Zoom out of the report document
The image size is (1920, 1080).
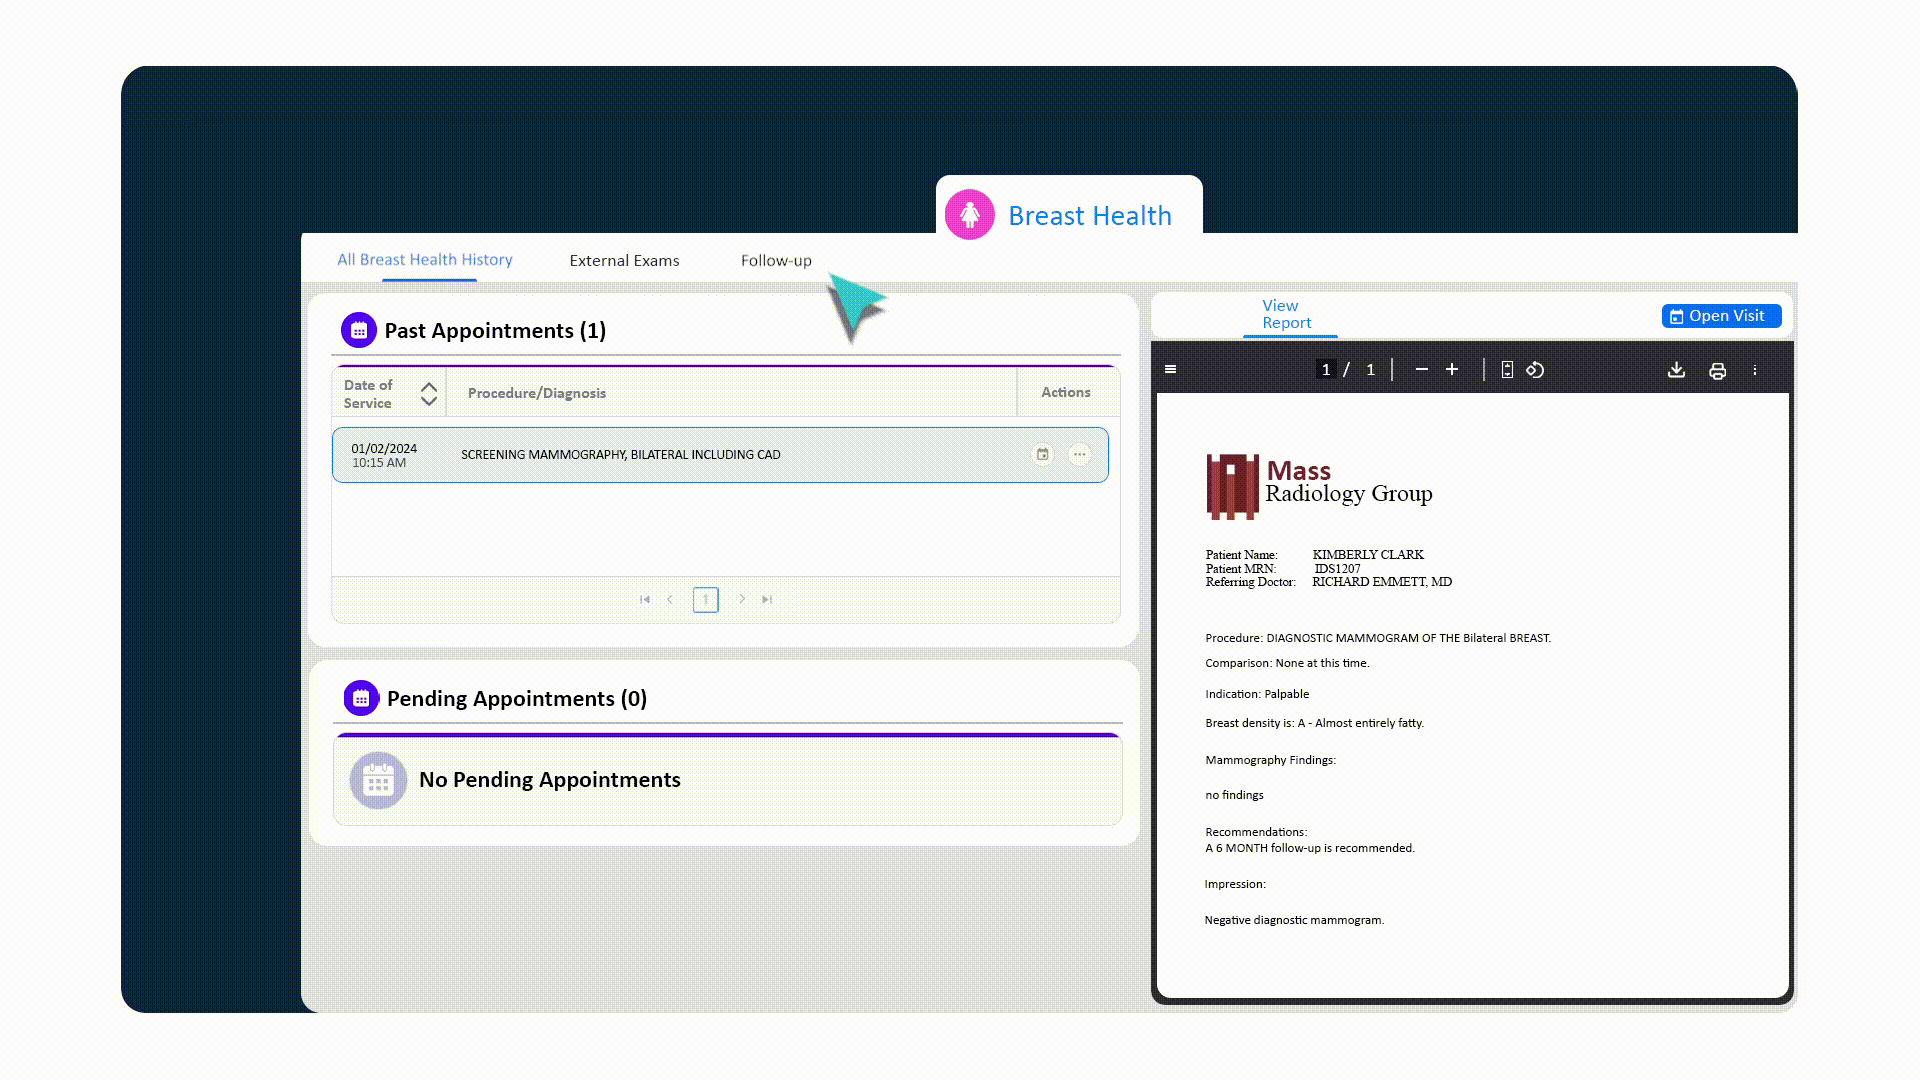click(x=1422, y=369)
